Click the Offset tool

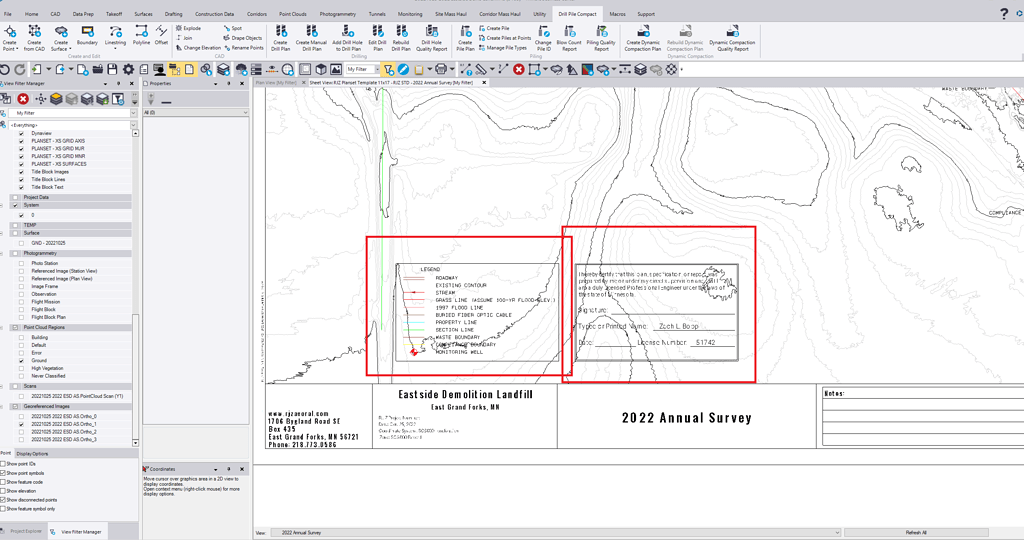pyautogui.click(x=161, y=35)
